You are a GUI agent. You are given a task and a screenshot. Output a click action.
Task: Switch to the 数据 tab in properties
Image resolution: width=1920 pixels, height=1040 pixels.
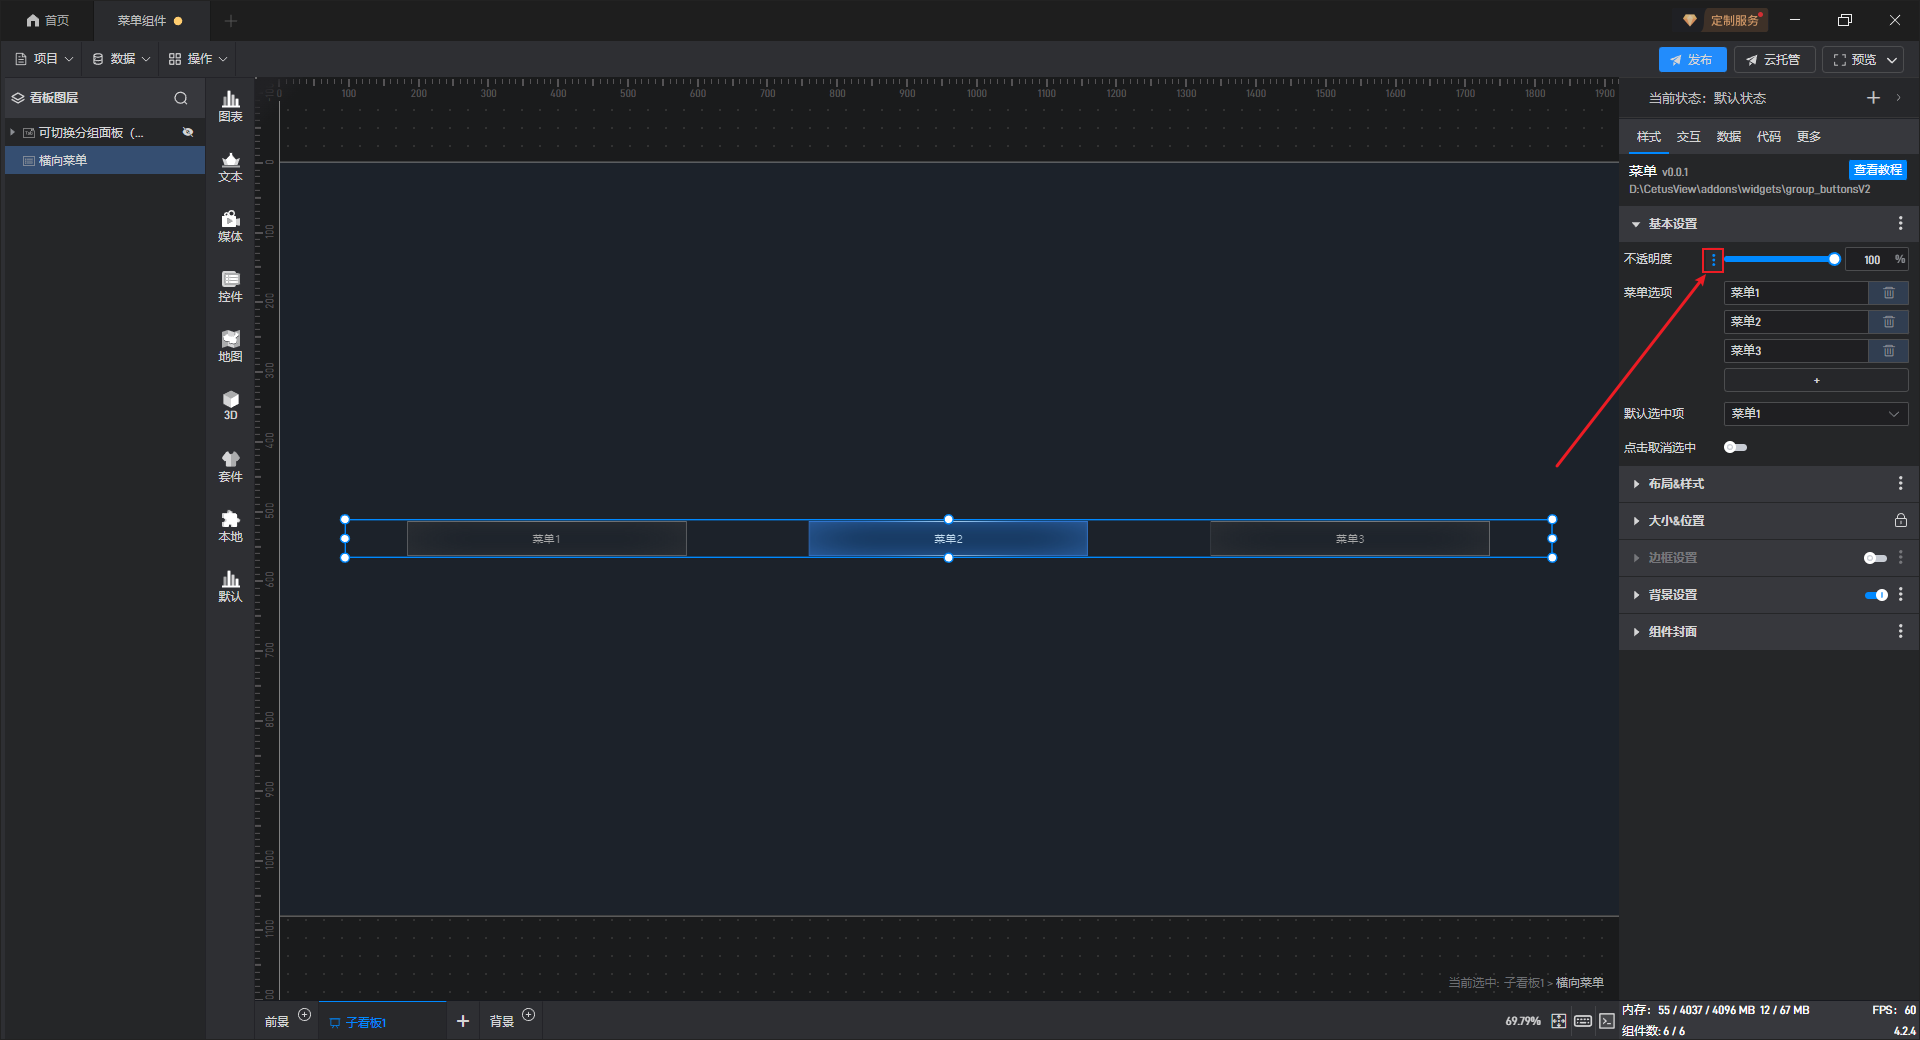point(1728,137)
